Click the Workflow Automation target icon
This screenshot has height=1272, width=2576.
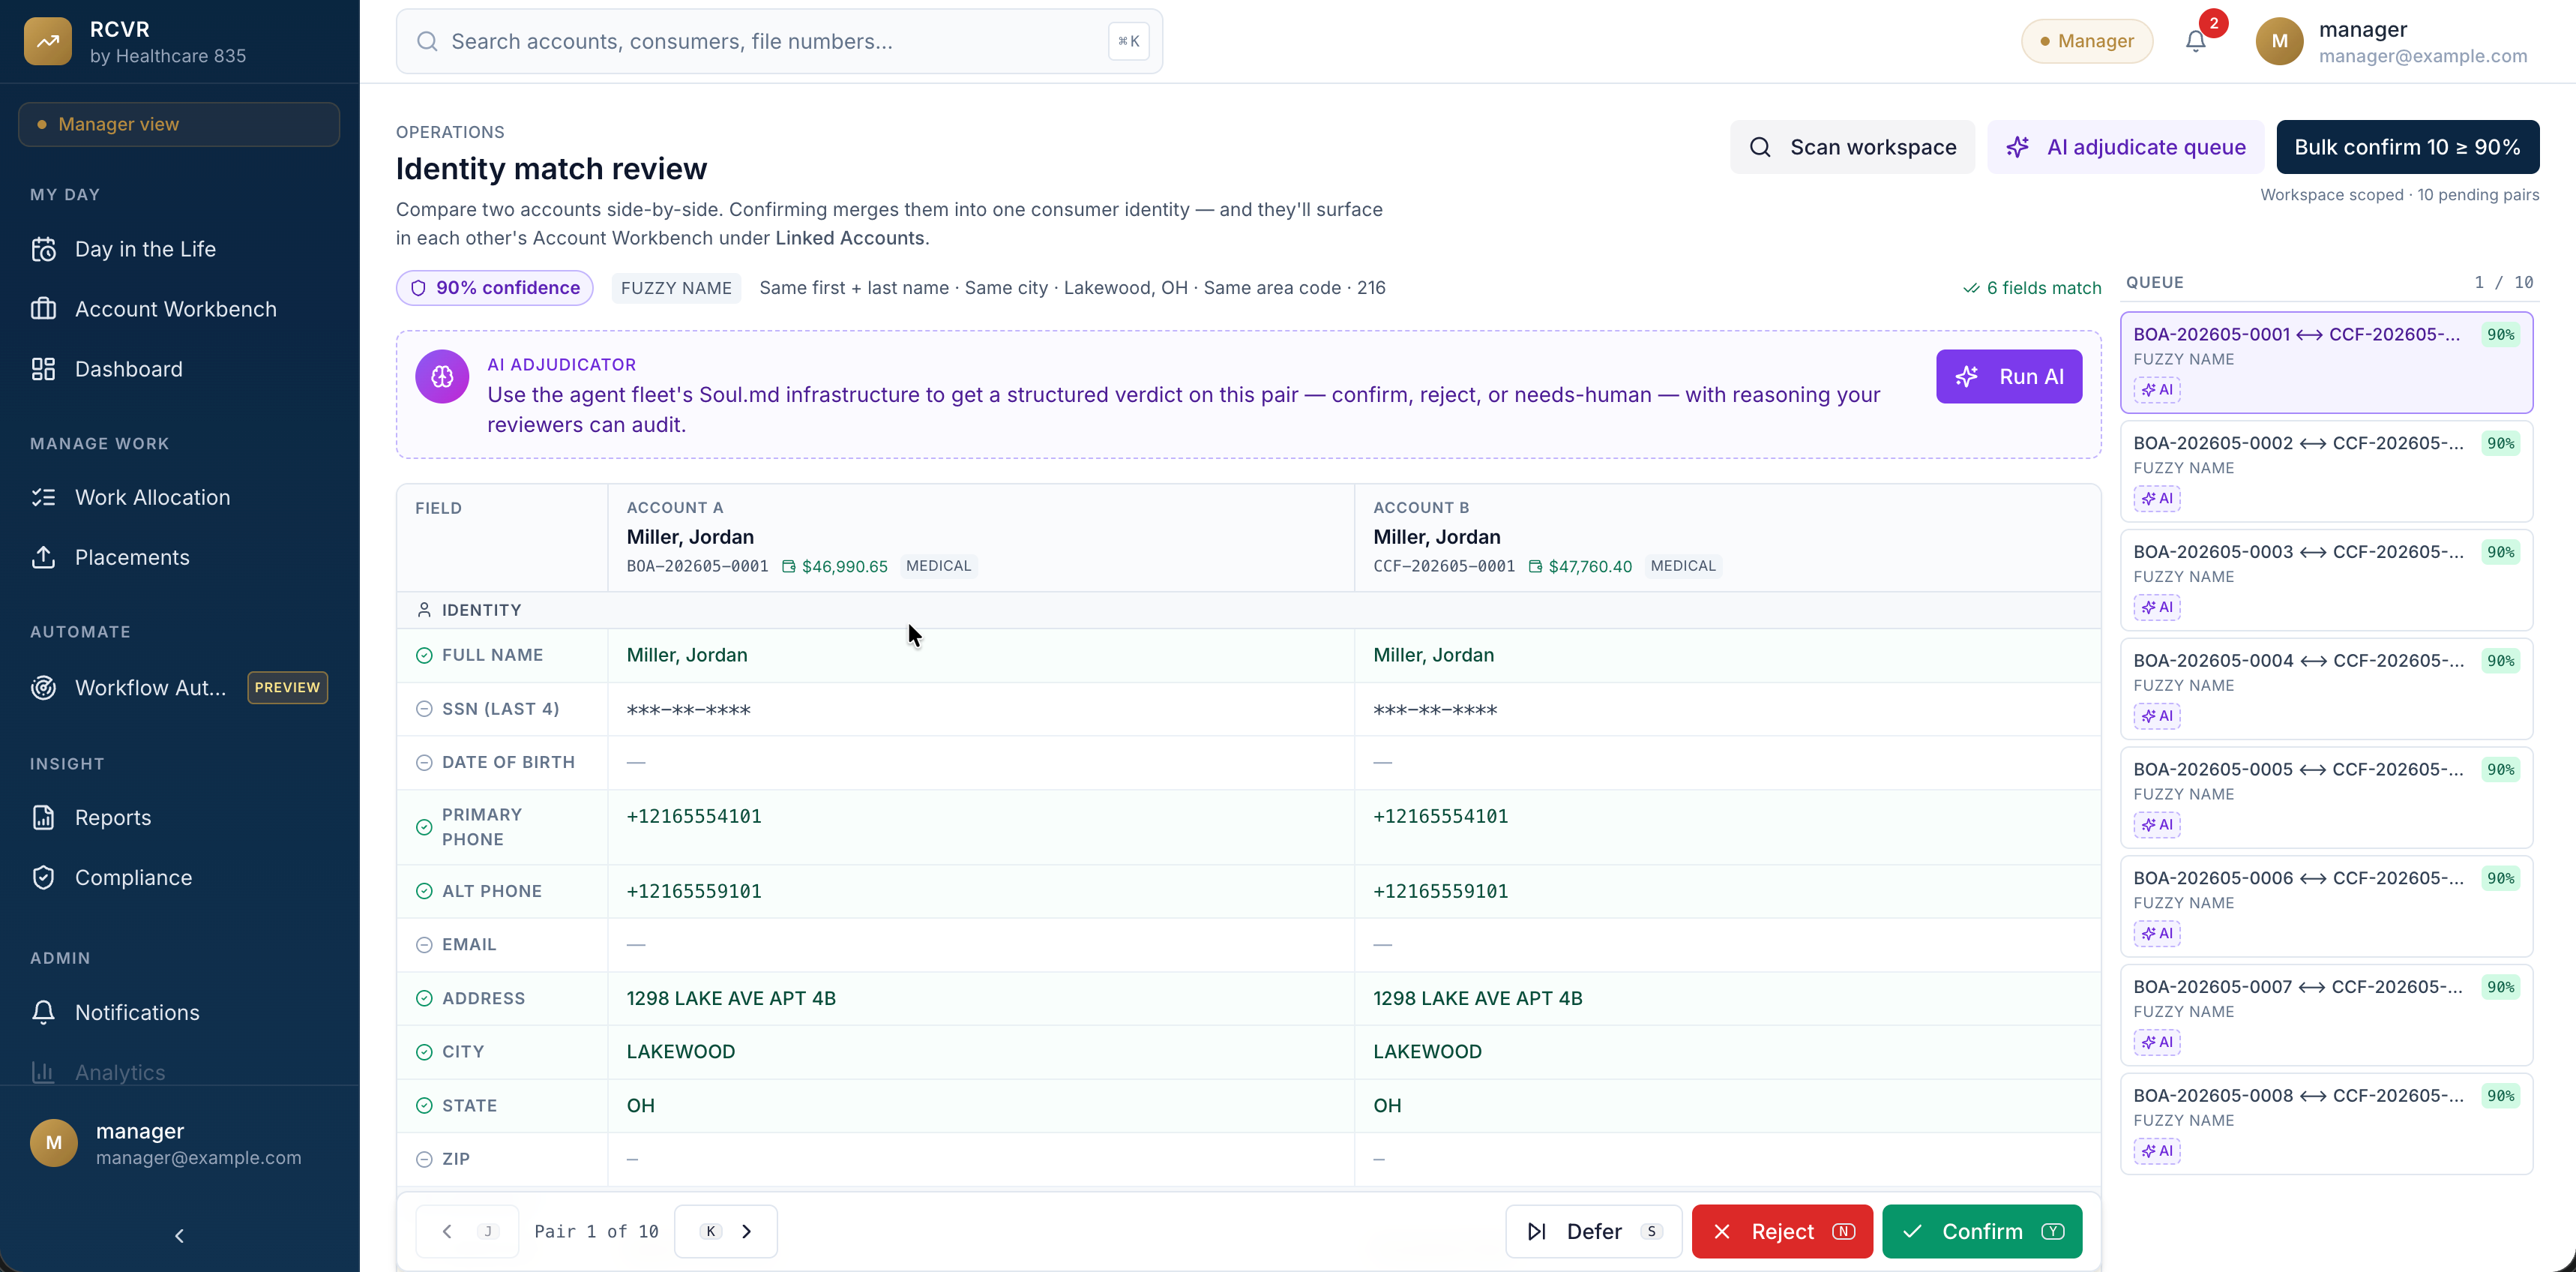click(x=43, y=687)
